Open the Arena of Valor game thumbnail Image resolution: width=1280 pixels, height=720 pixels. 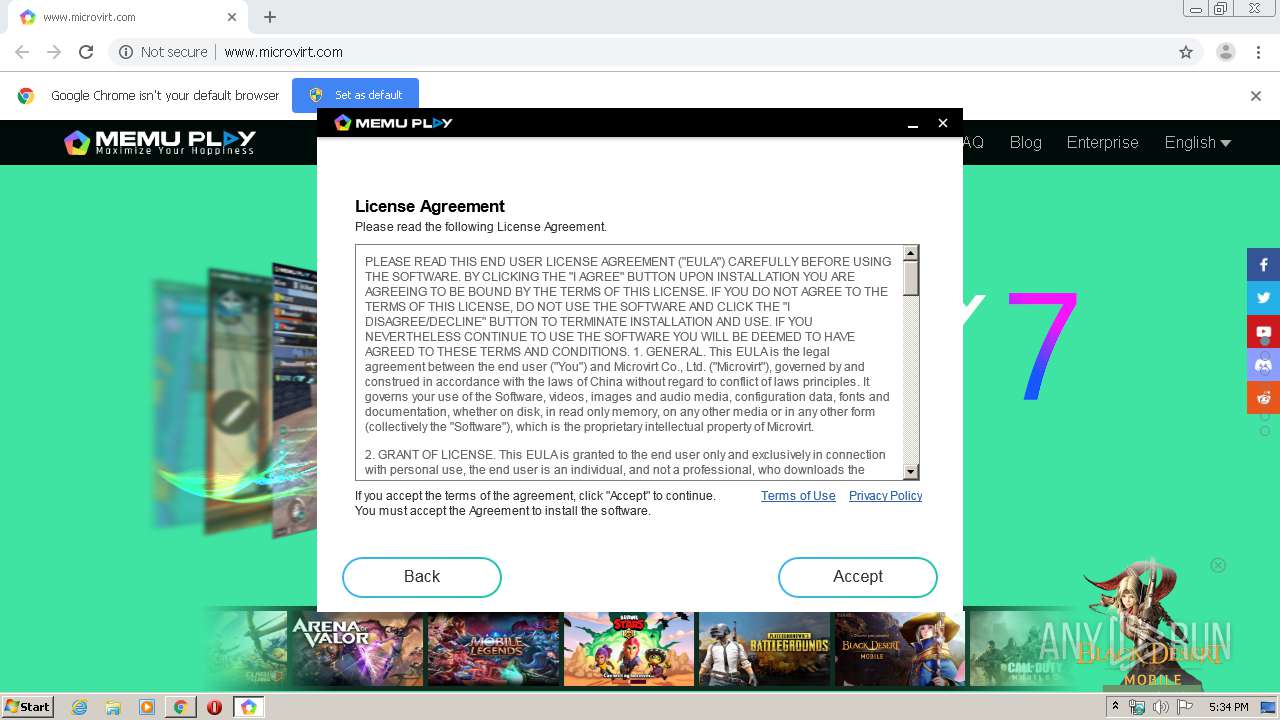356,649
